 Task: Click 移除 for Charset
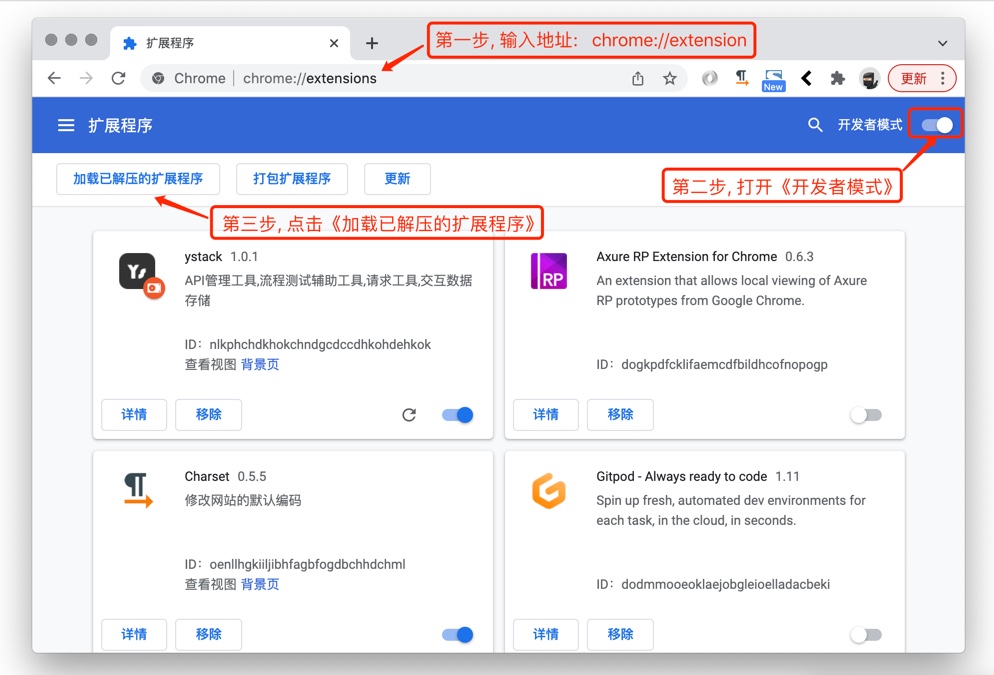coord(209,634)
